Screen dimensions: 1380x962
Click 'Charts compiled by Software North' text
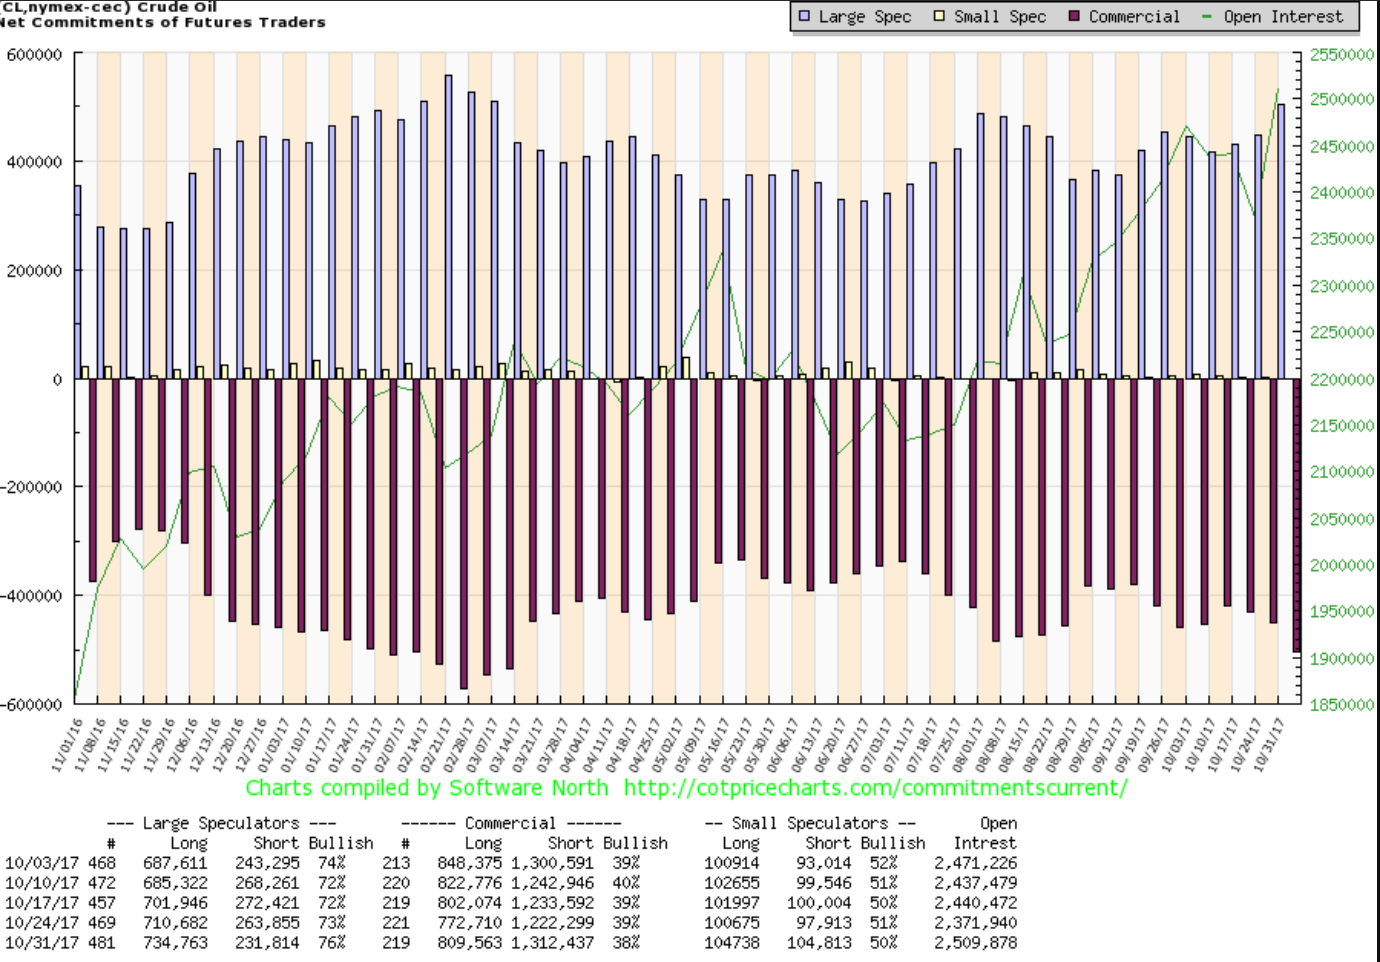point(427,788)
